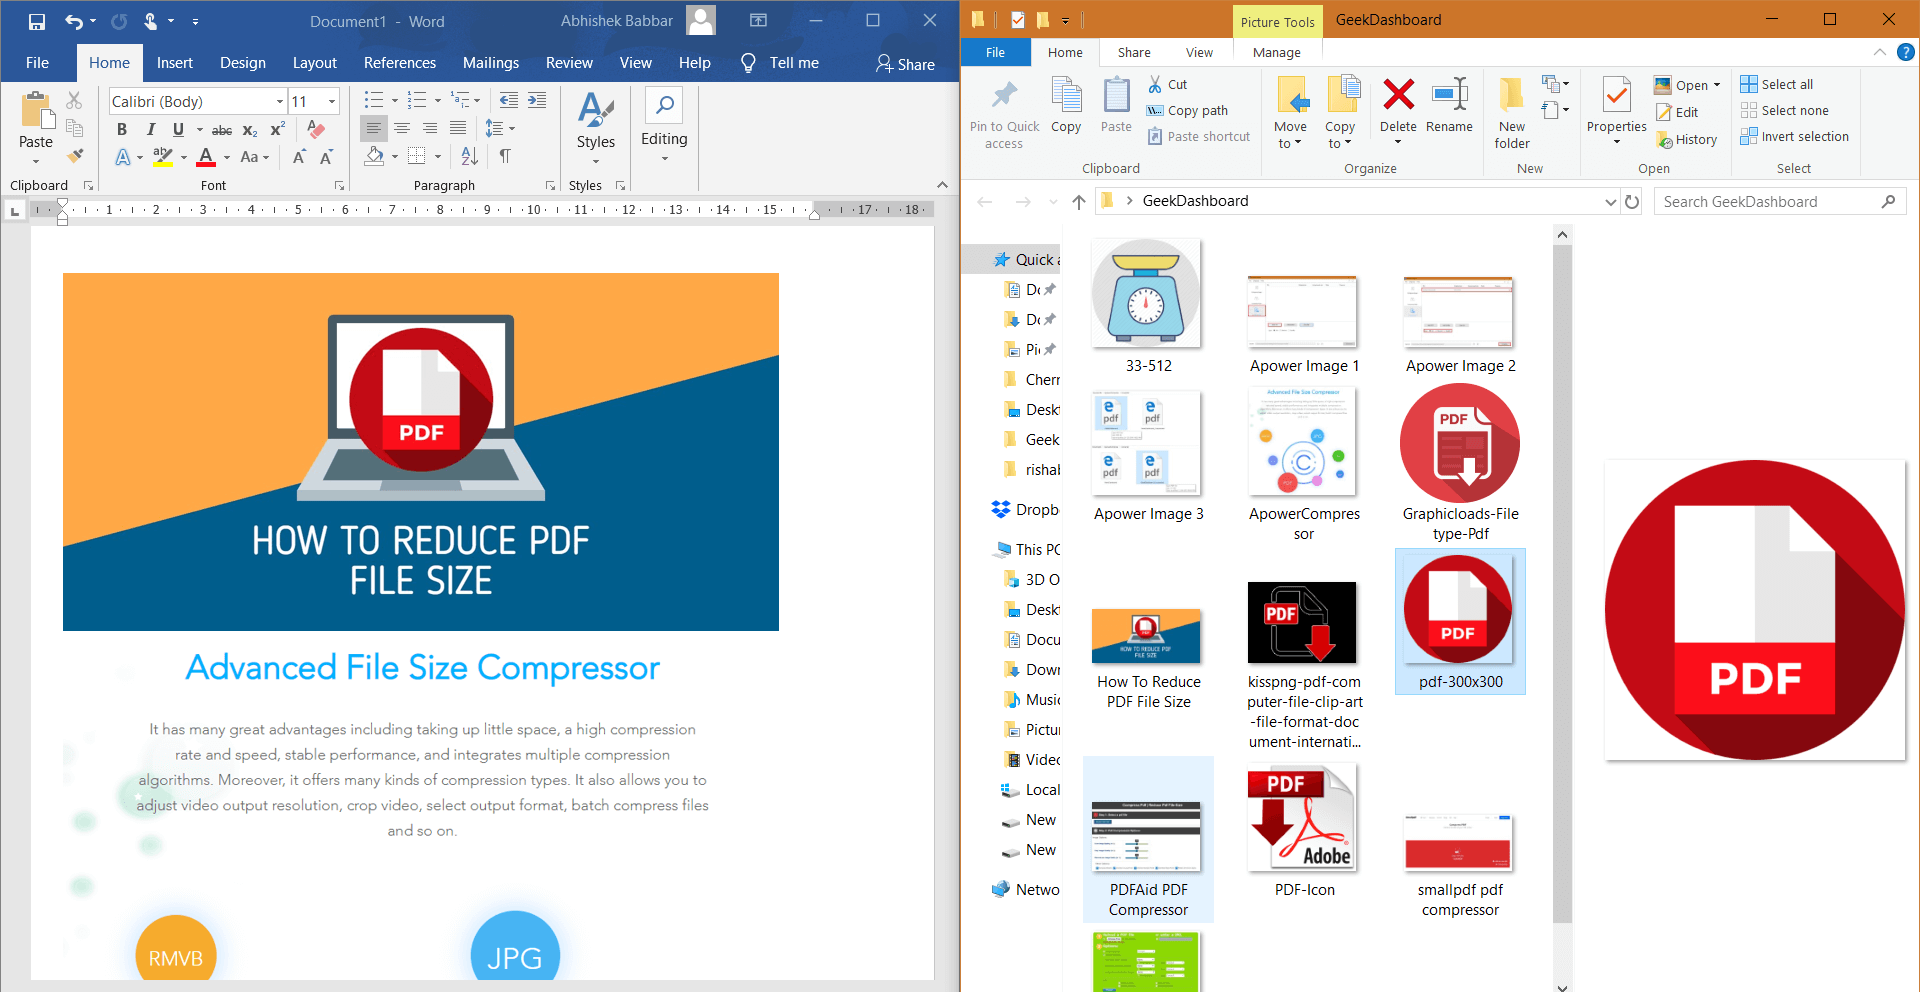This screenshot has height=992, width=1920.
Task: Click Edit in Explorer Open group
Action: tap(1676, 113)
